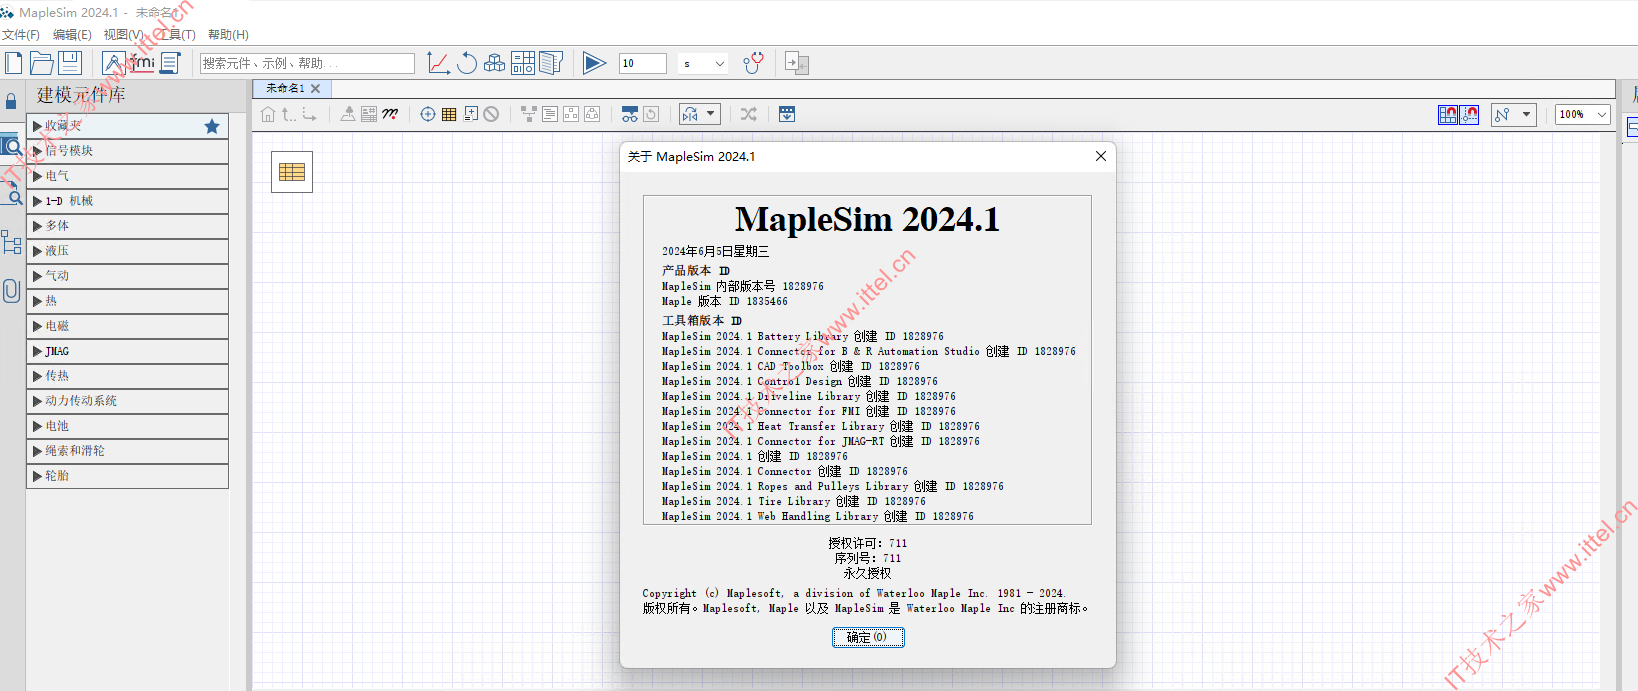
Task: Expand the 液压 library group
Action: click(x=127, y=251)
